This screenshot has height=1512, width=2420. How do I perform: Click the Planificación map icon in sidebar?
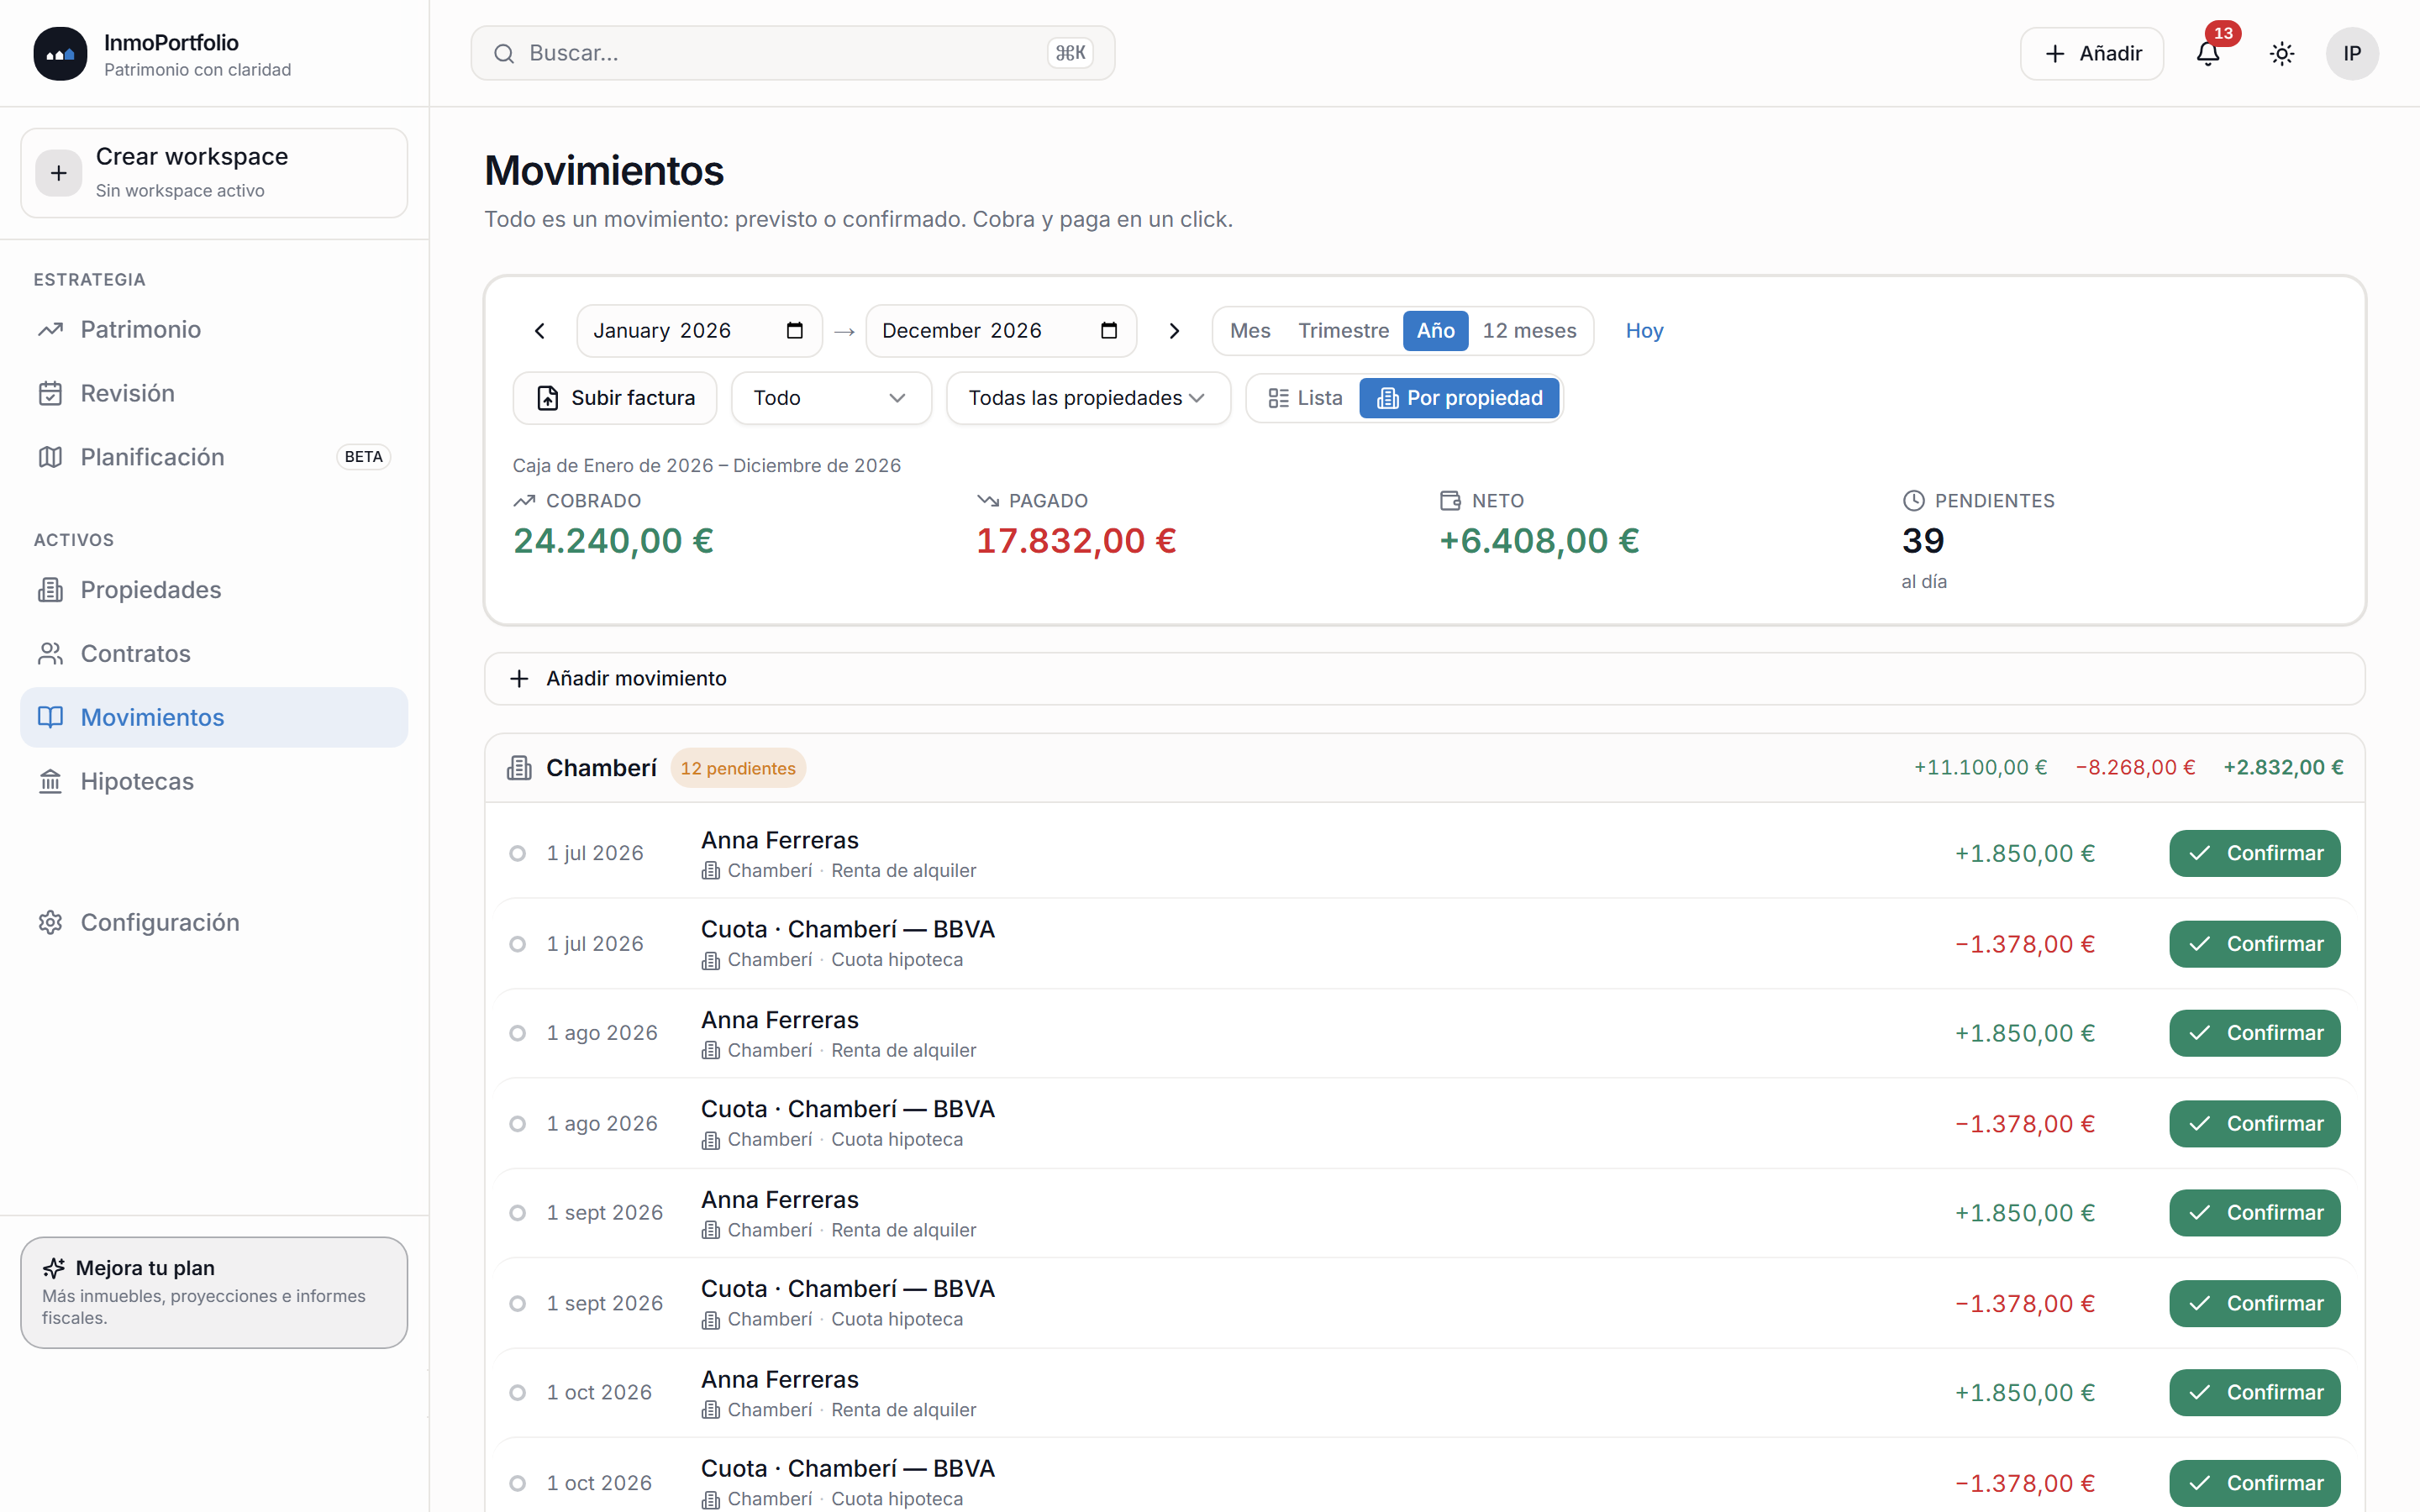click(x=50, y=457)
